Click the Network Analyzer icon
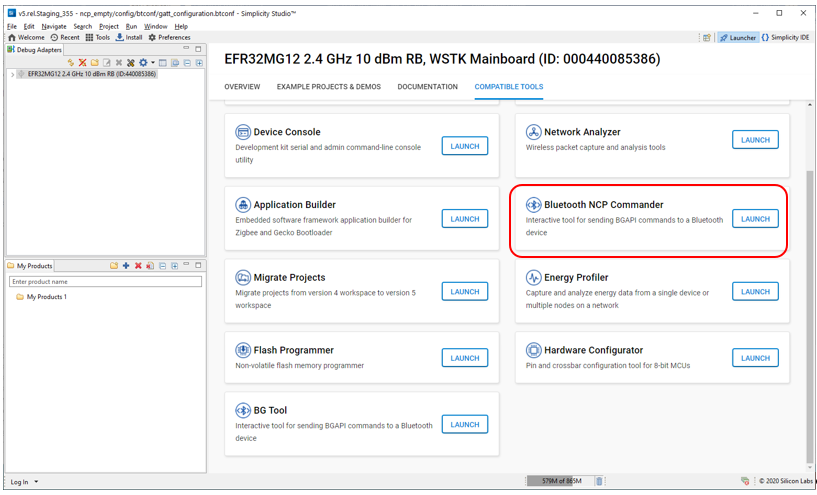 coord(534,132)
